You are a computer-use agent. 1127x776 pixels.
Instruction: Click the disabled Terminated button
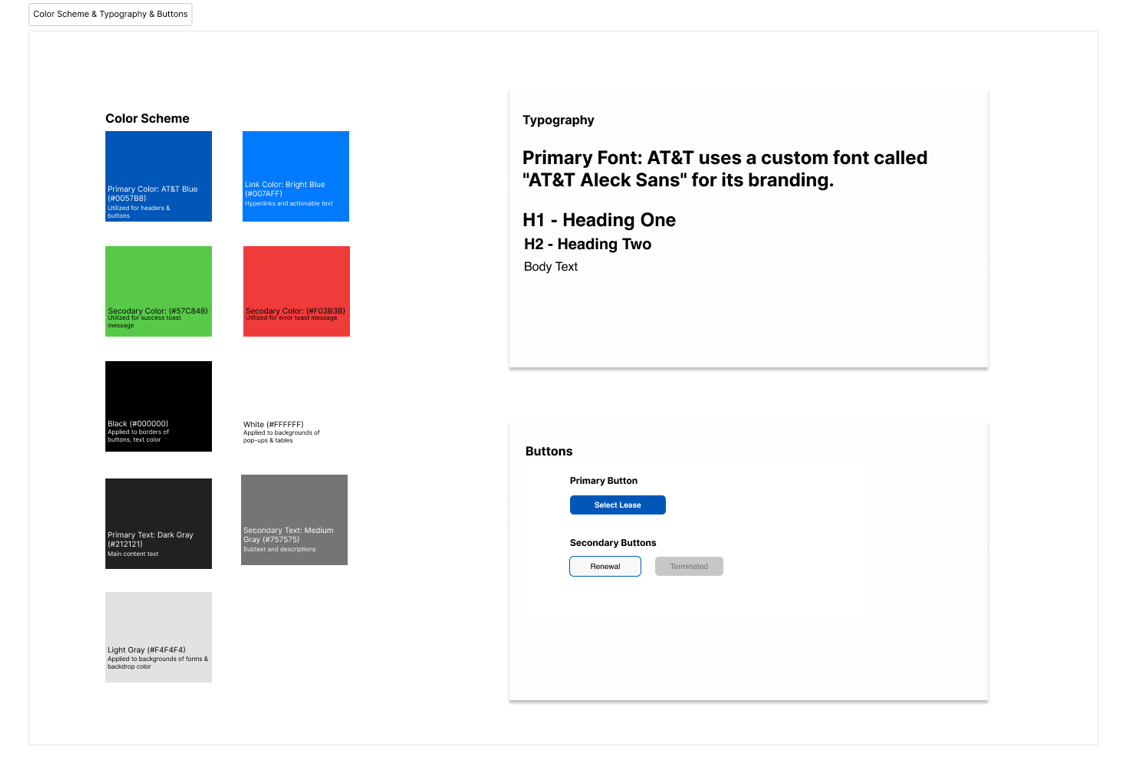pos(689,566)
